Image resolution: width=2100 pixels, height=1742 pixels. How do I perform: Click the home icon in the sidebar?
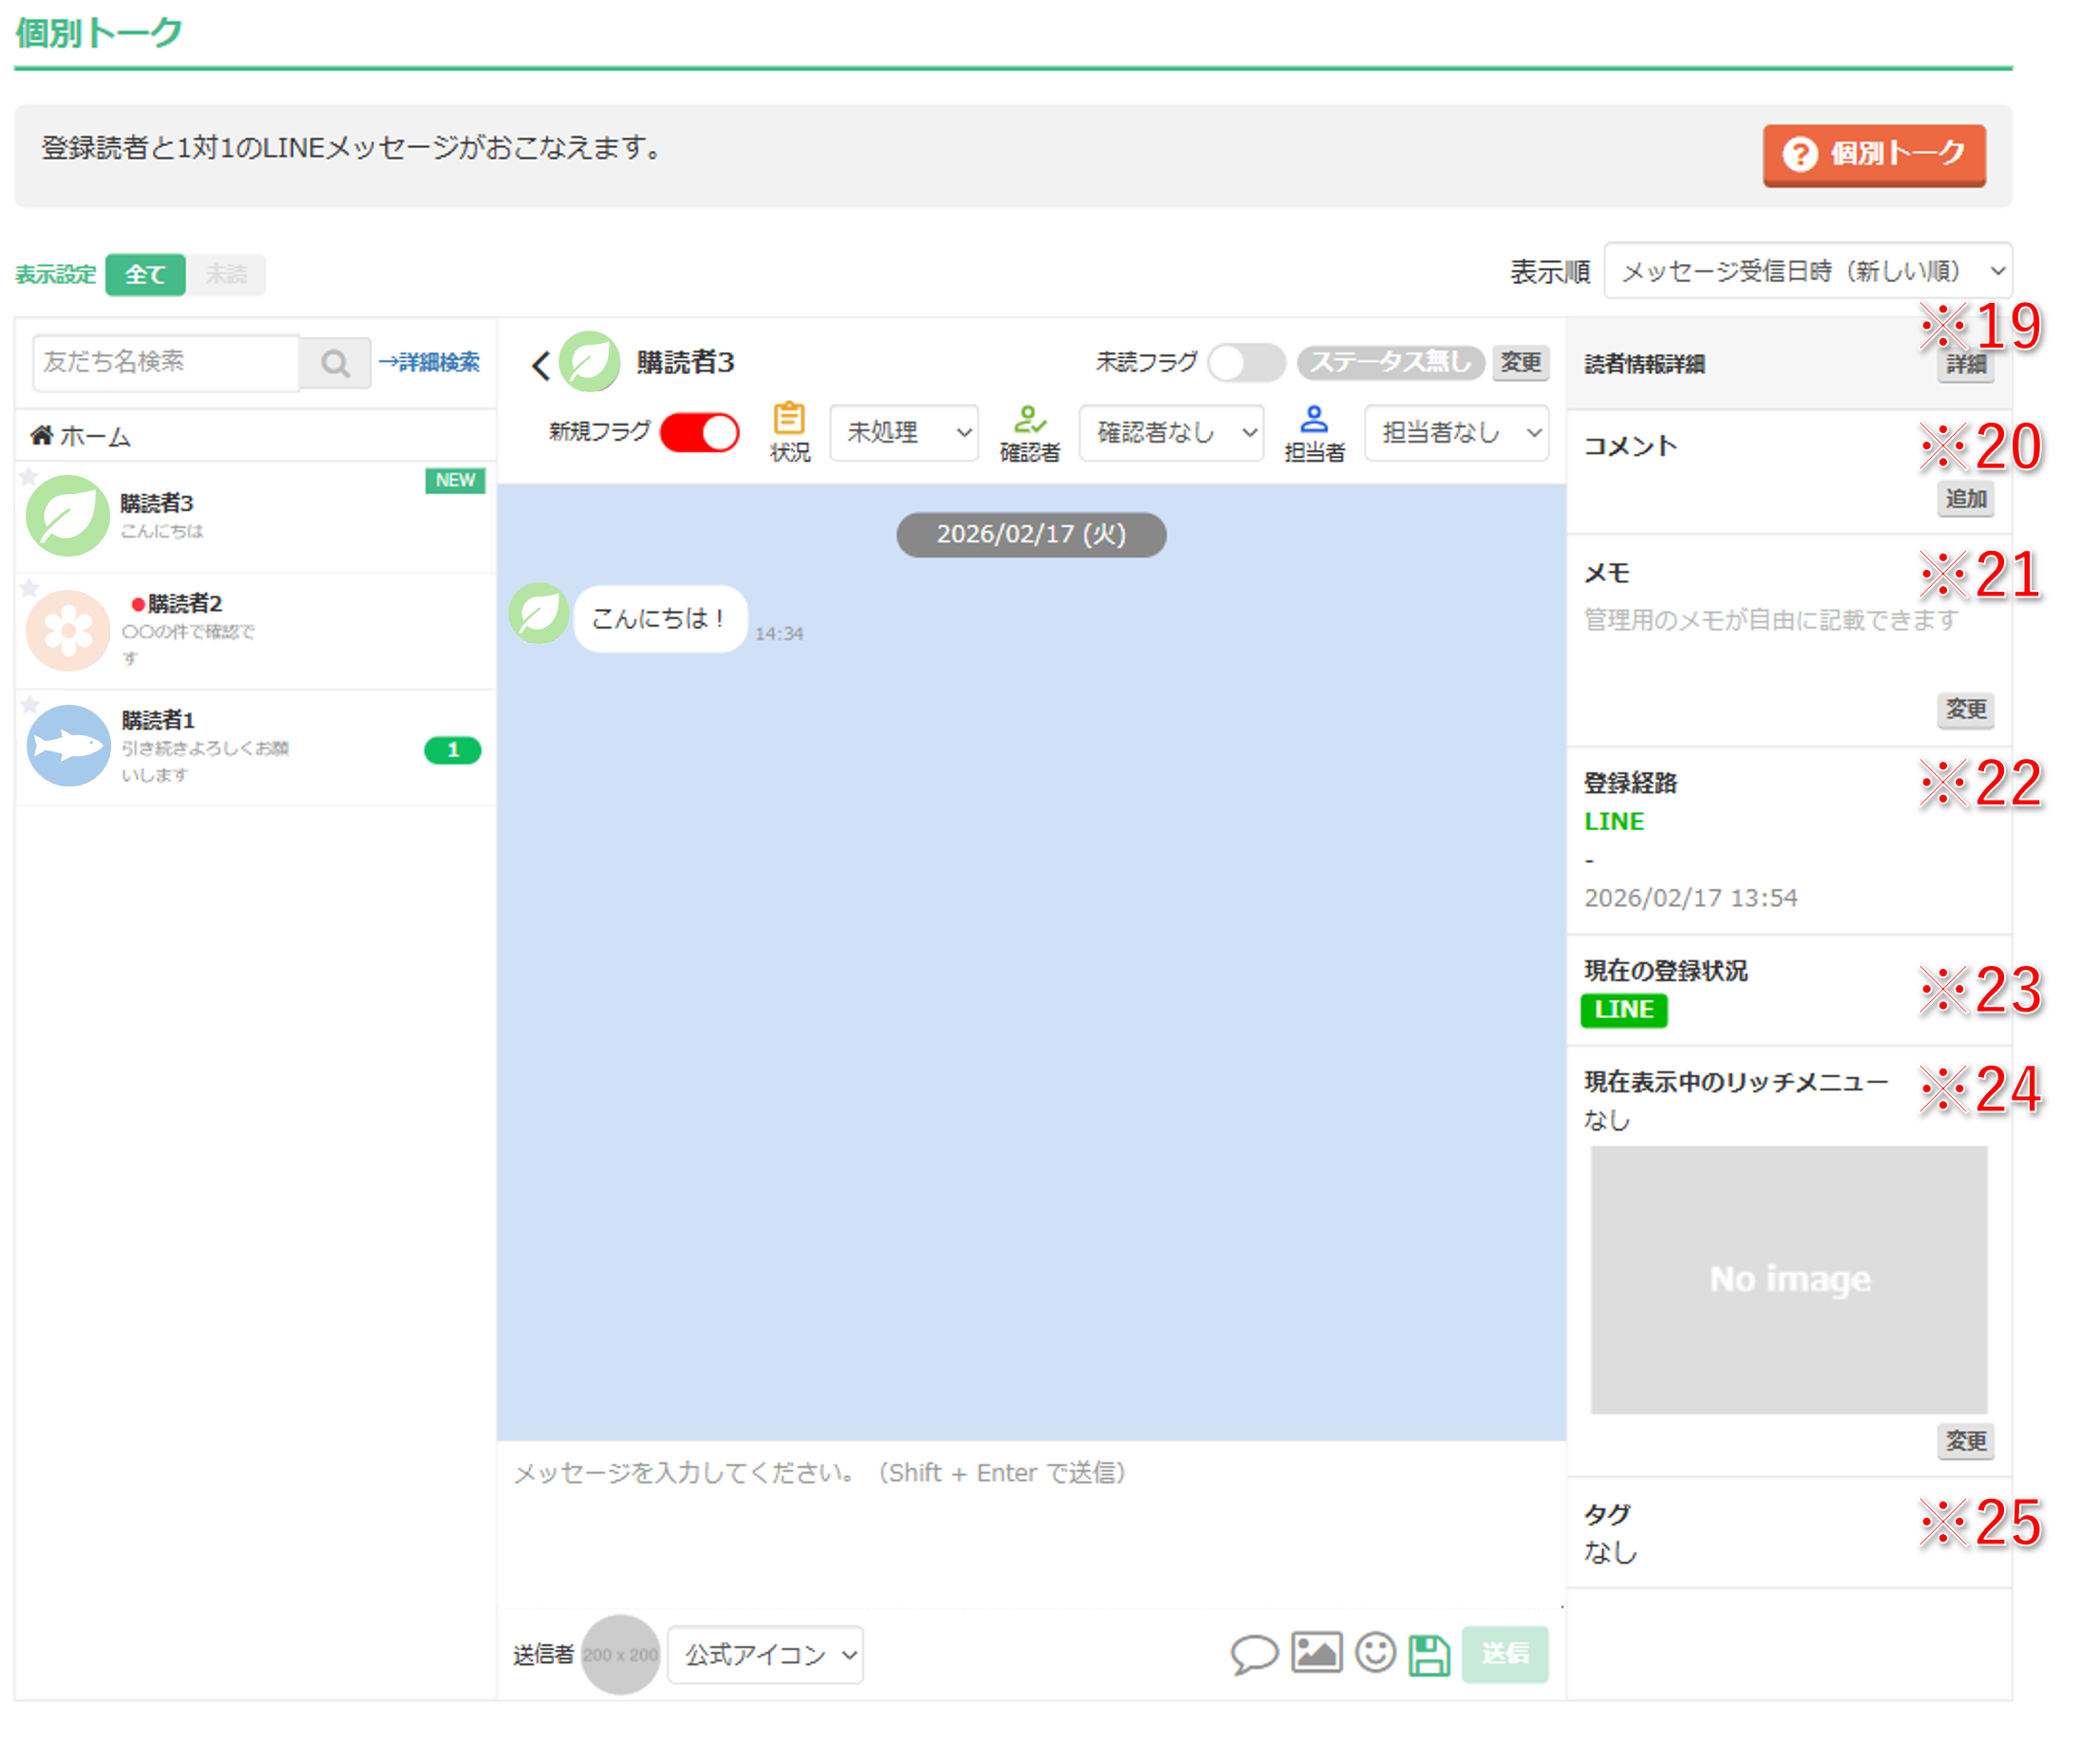click(x=42, y=436)
